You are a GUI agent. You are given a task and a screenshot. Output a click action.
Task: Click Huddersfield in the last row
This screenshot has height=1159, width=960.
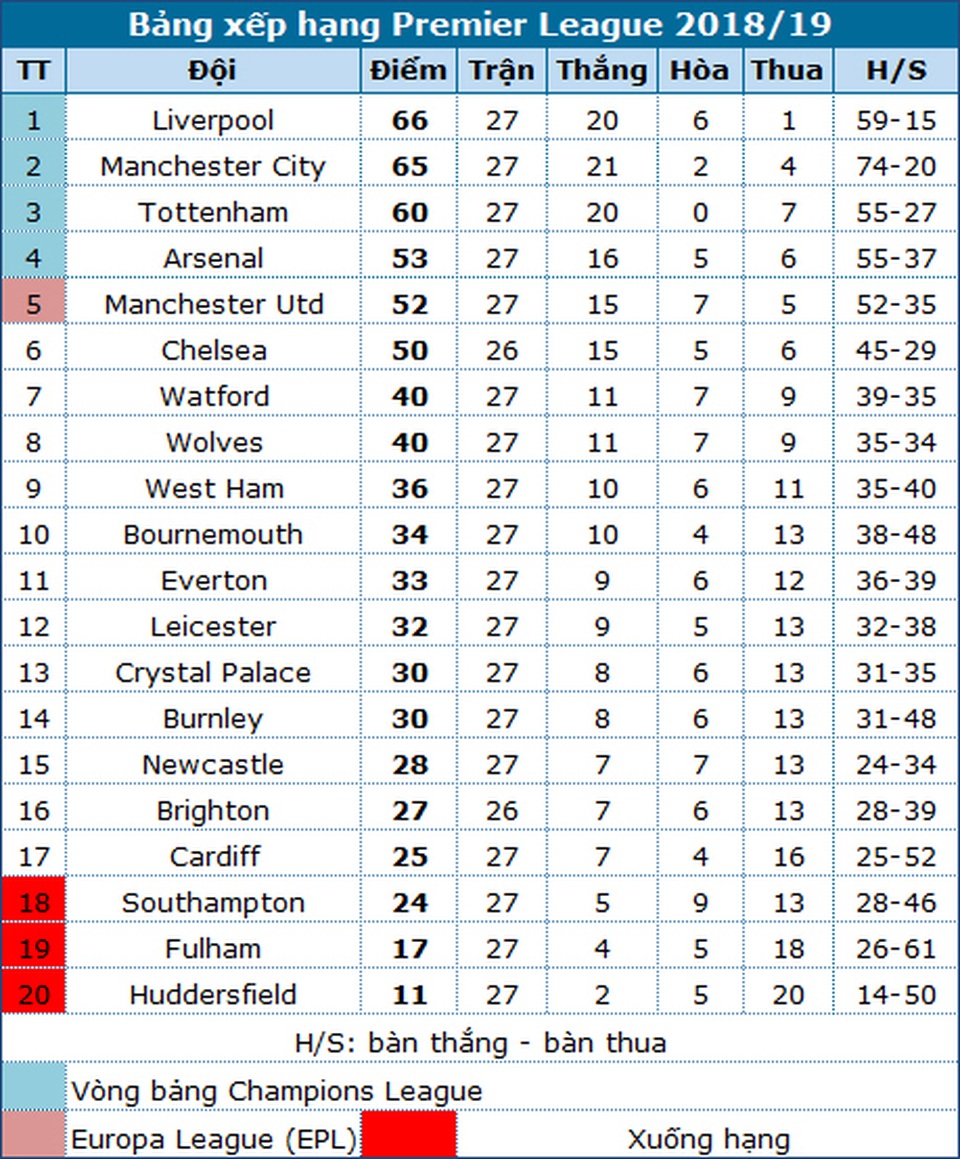point(213,995)
